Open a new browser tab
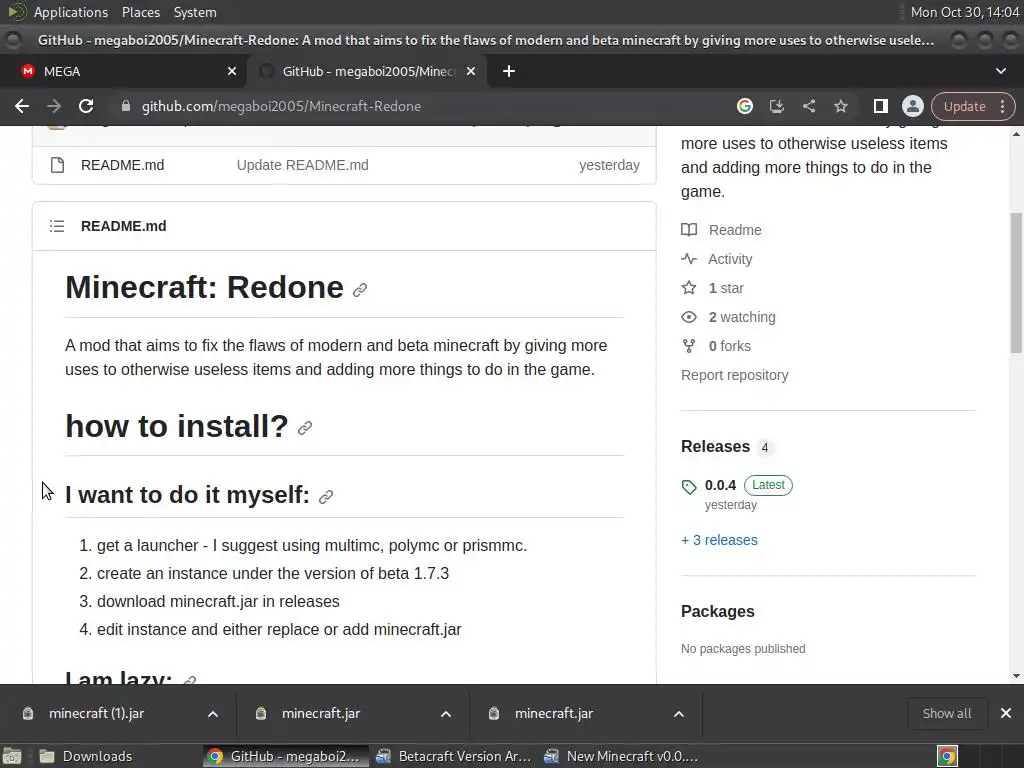 pyautogui.click(x=509, y=71)
